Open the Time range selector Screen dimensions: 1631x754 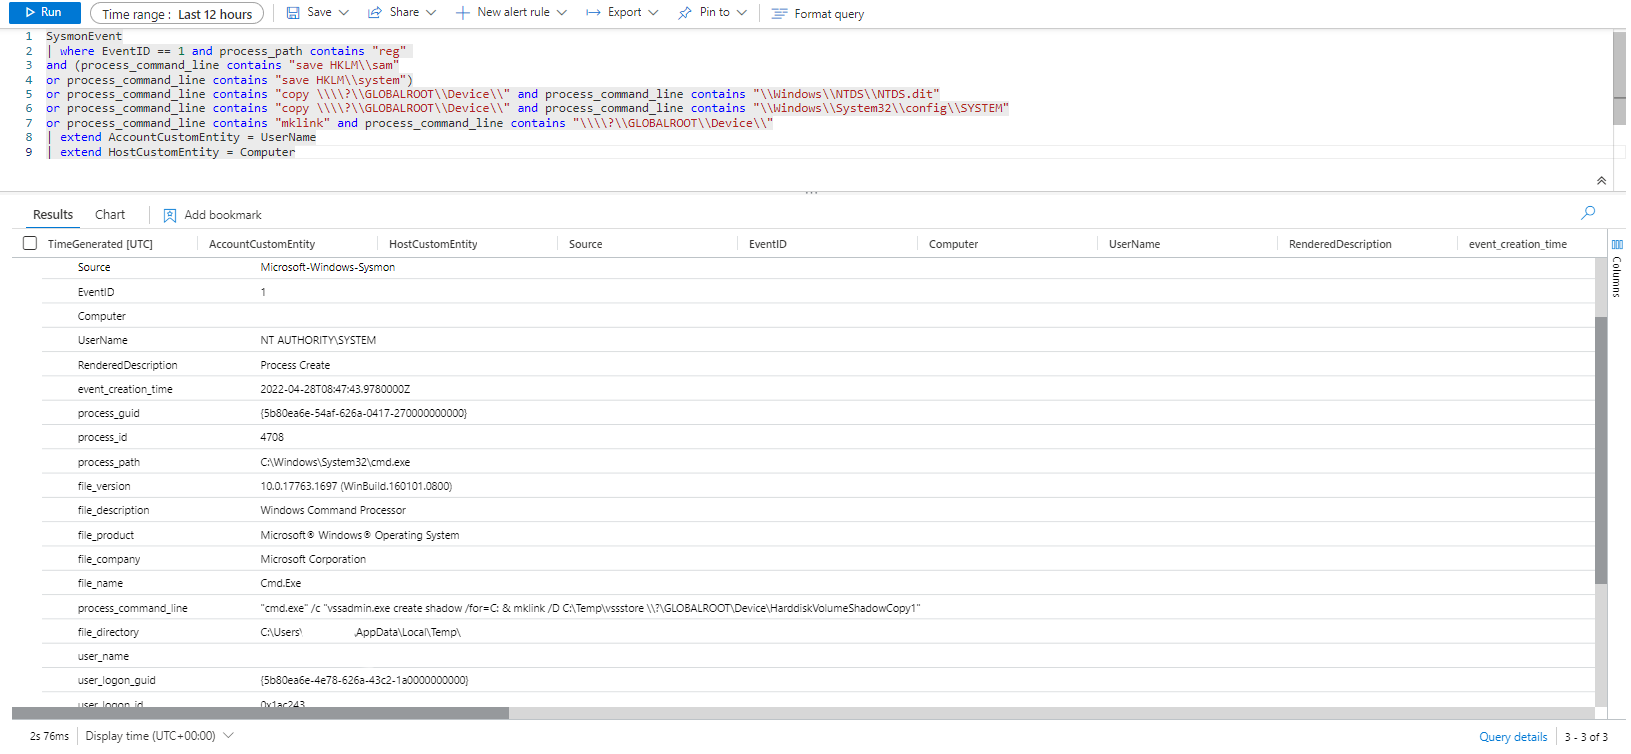tap(177, 14)
